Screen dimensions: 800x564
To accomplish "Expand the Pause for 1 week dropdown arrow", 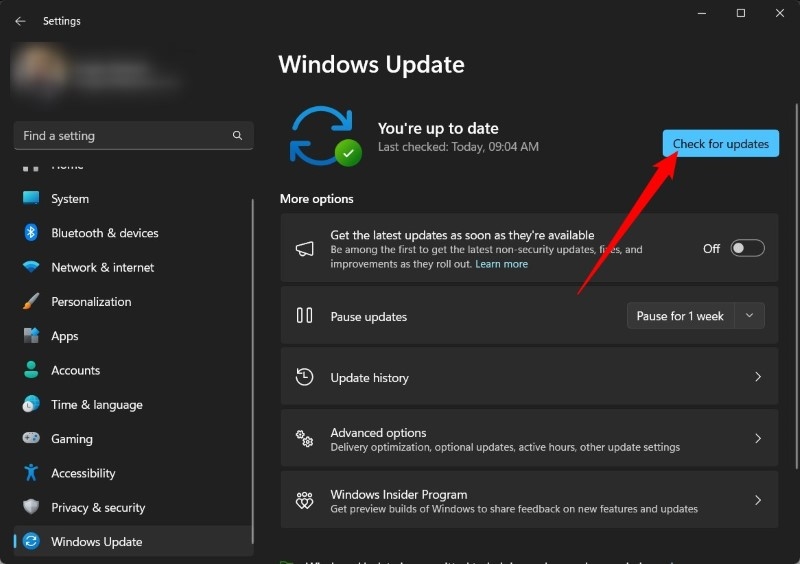I will pos(750,316).
